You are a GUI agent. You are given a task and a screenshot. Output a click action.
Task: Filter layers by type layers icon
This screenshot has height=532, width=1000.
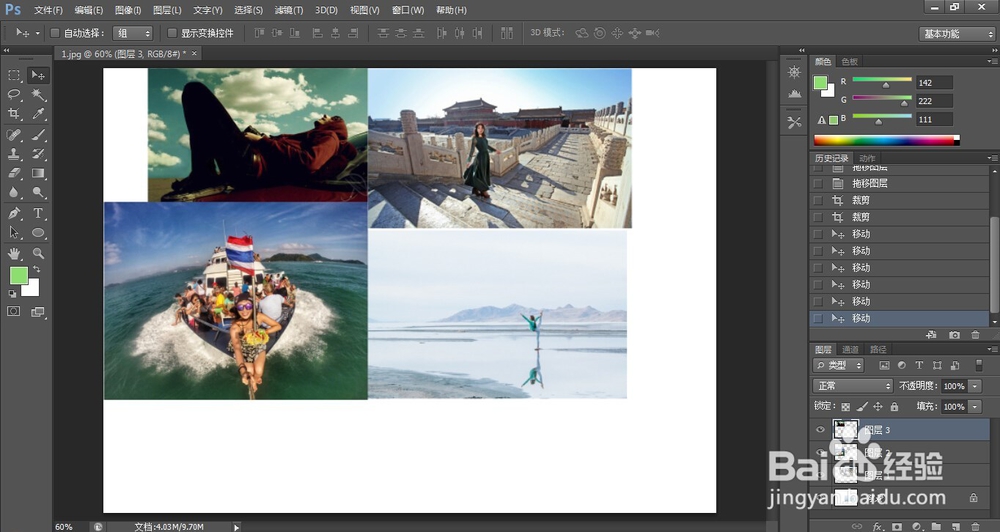(919, 366)
